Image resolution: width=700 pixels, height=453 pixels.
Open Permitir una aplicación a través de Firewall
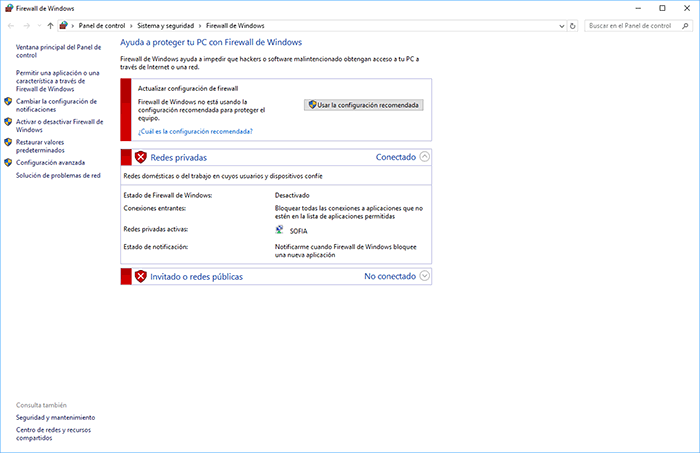[x=58, y=81]
